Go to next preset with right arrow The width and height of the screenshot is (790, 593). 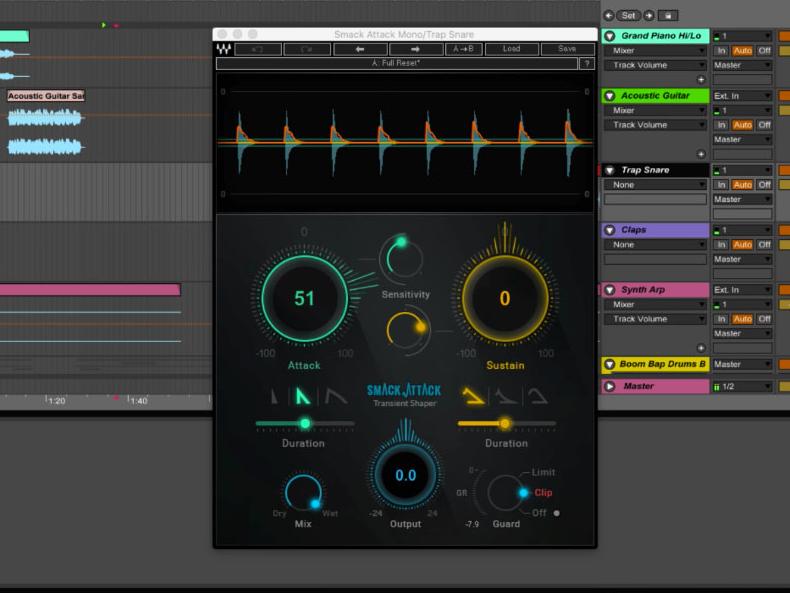(412, 48)
